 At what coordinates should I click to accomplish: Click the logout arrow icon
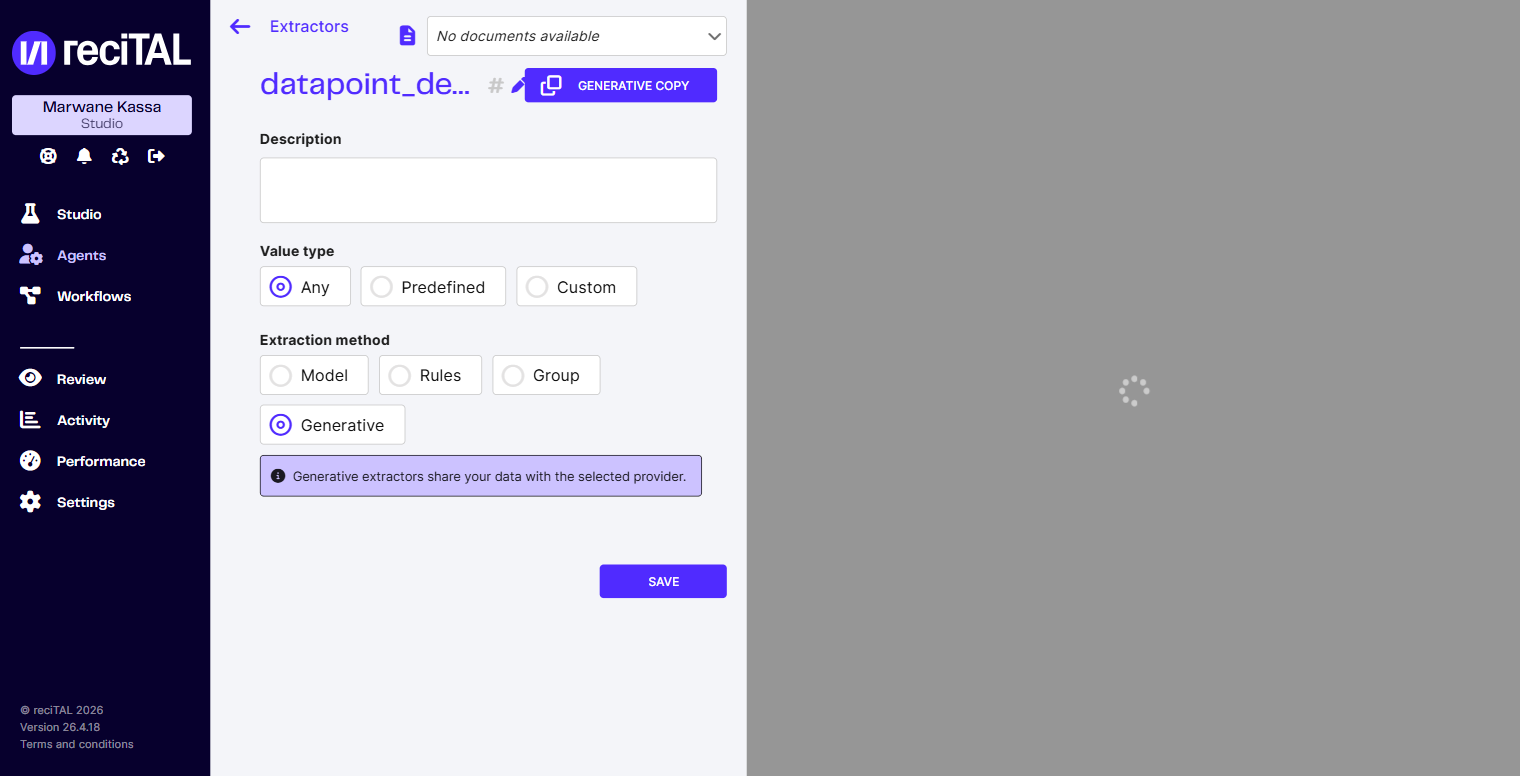click(x=156, y=156)
